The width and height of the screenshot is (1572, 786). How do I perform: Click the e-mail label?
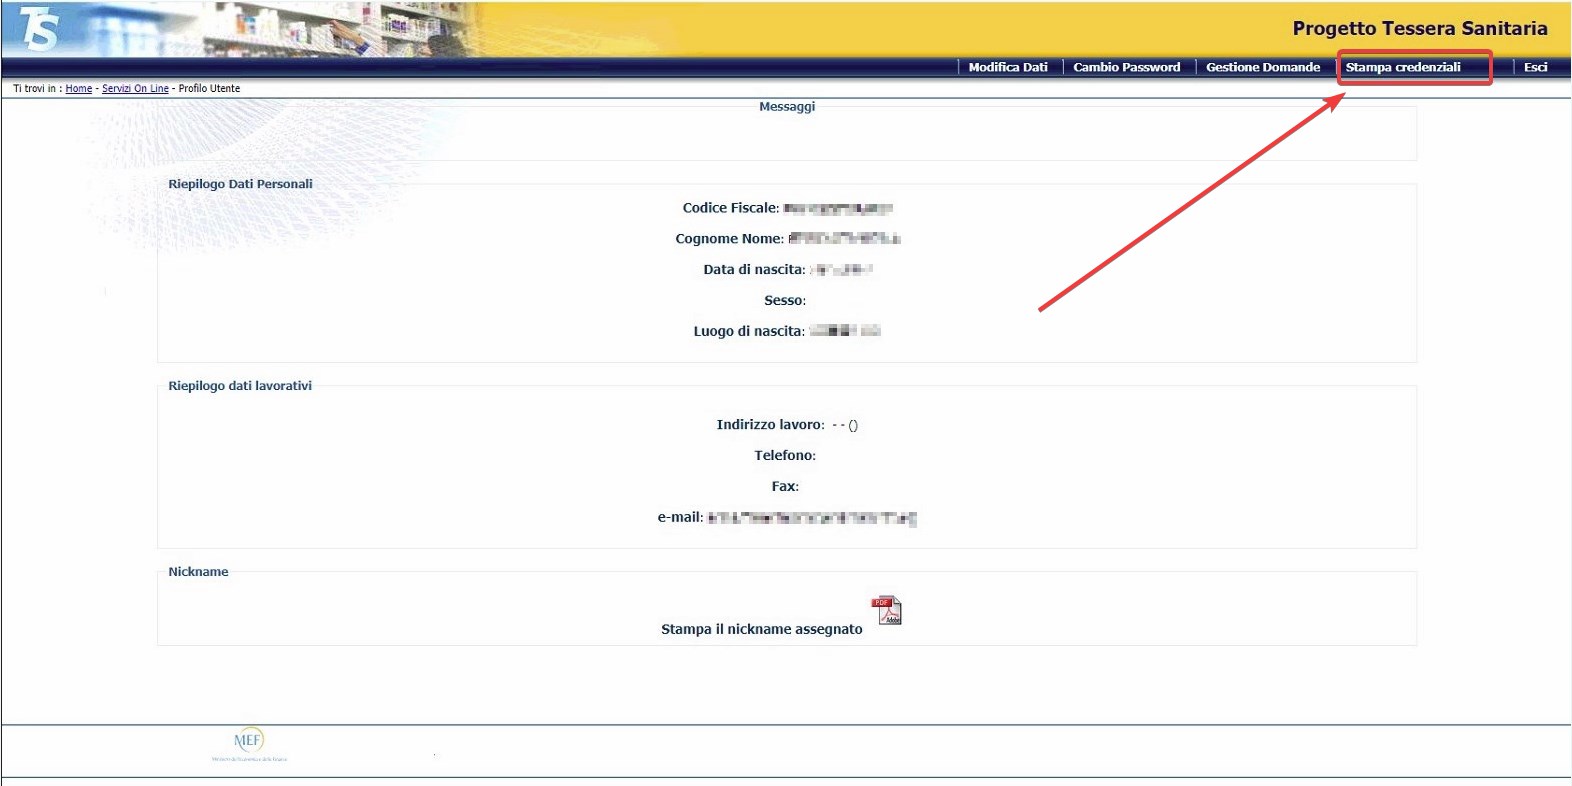[x=680, y=518]
